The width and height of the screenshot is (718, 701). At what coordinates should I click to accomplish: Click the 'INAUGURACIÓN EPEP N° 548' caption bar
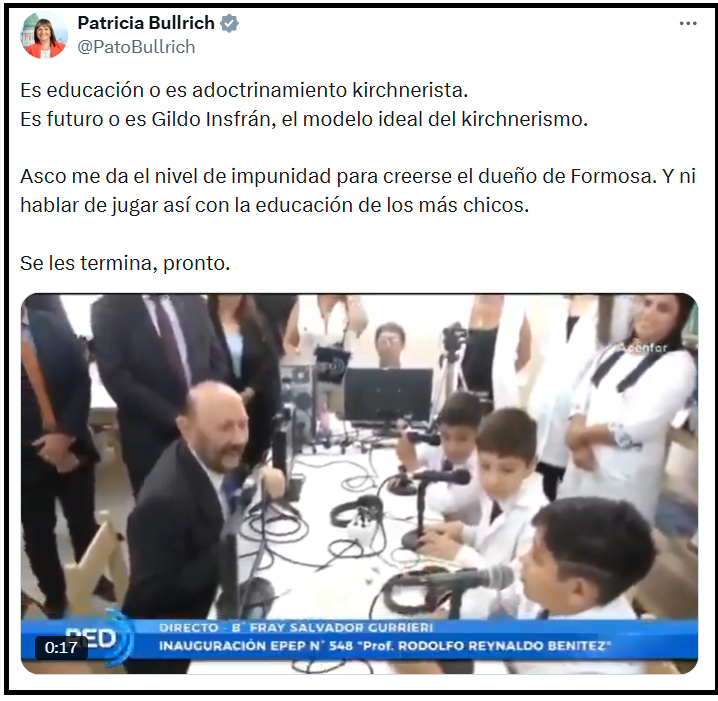[385, 646]
